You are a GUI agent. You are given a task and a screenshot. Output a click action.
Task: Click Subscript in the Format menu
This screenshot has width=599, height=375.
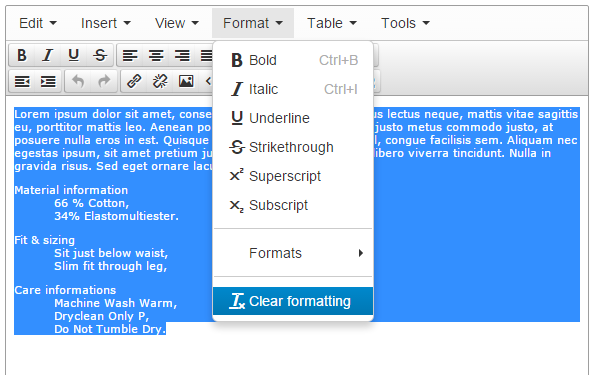(293, 205)
